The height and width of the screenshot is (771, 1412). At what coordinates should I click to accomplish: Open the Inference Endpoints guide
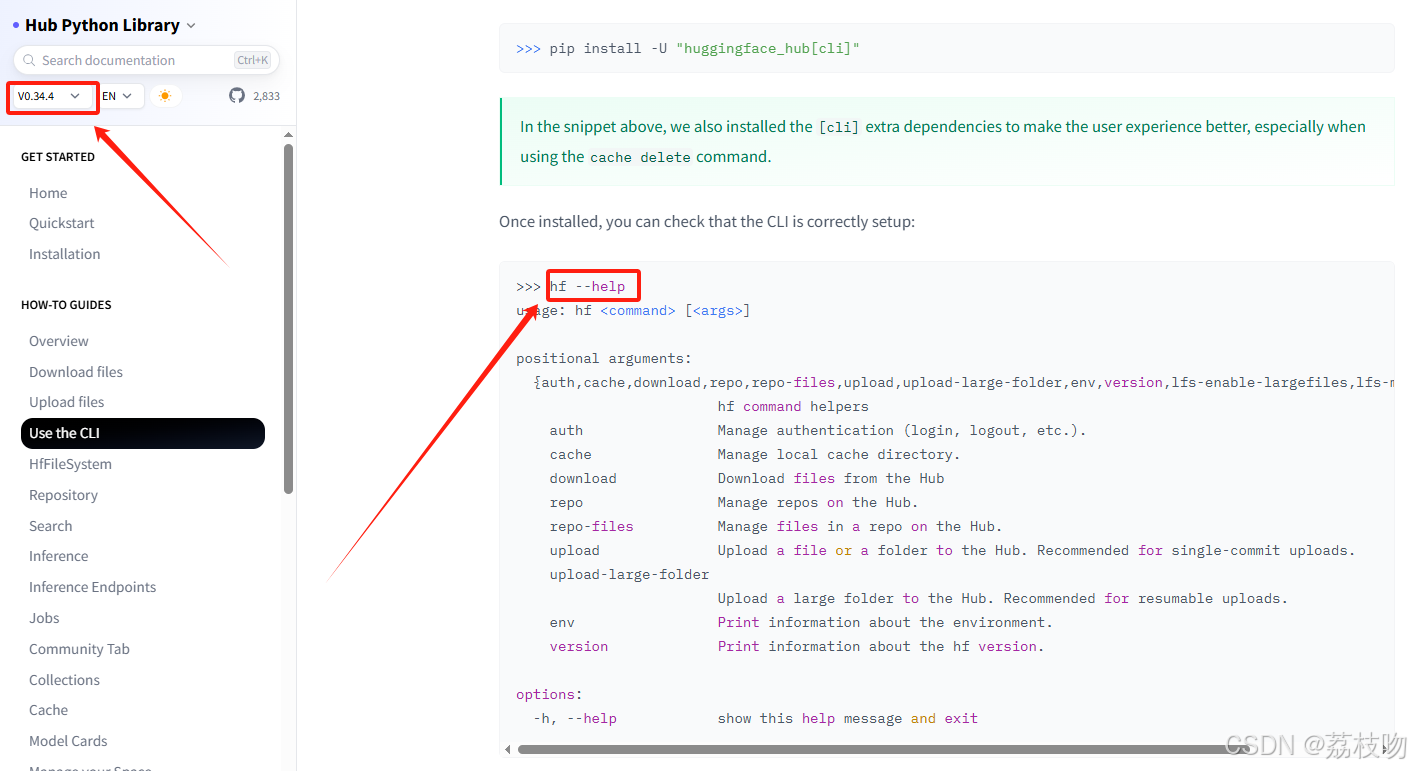(x=93, y=587)
